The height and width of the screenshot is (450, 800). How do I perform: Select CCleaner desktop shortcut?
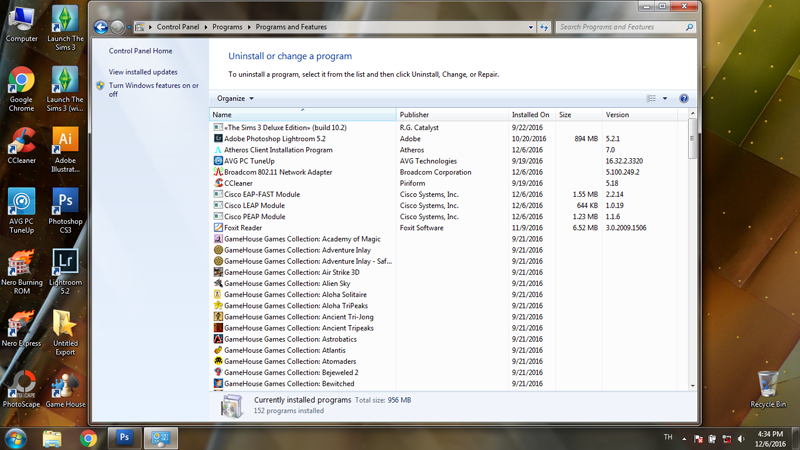point(21,146)
